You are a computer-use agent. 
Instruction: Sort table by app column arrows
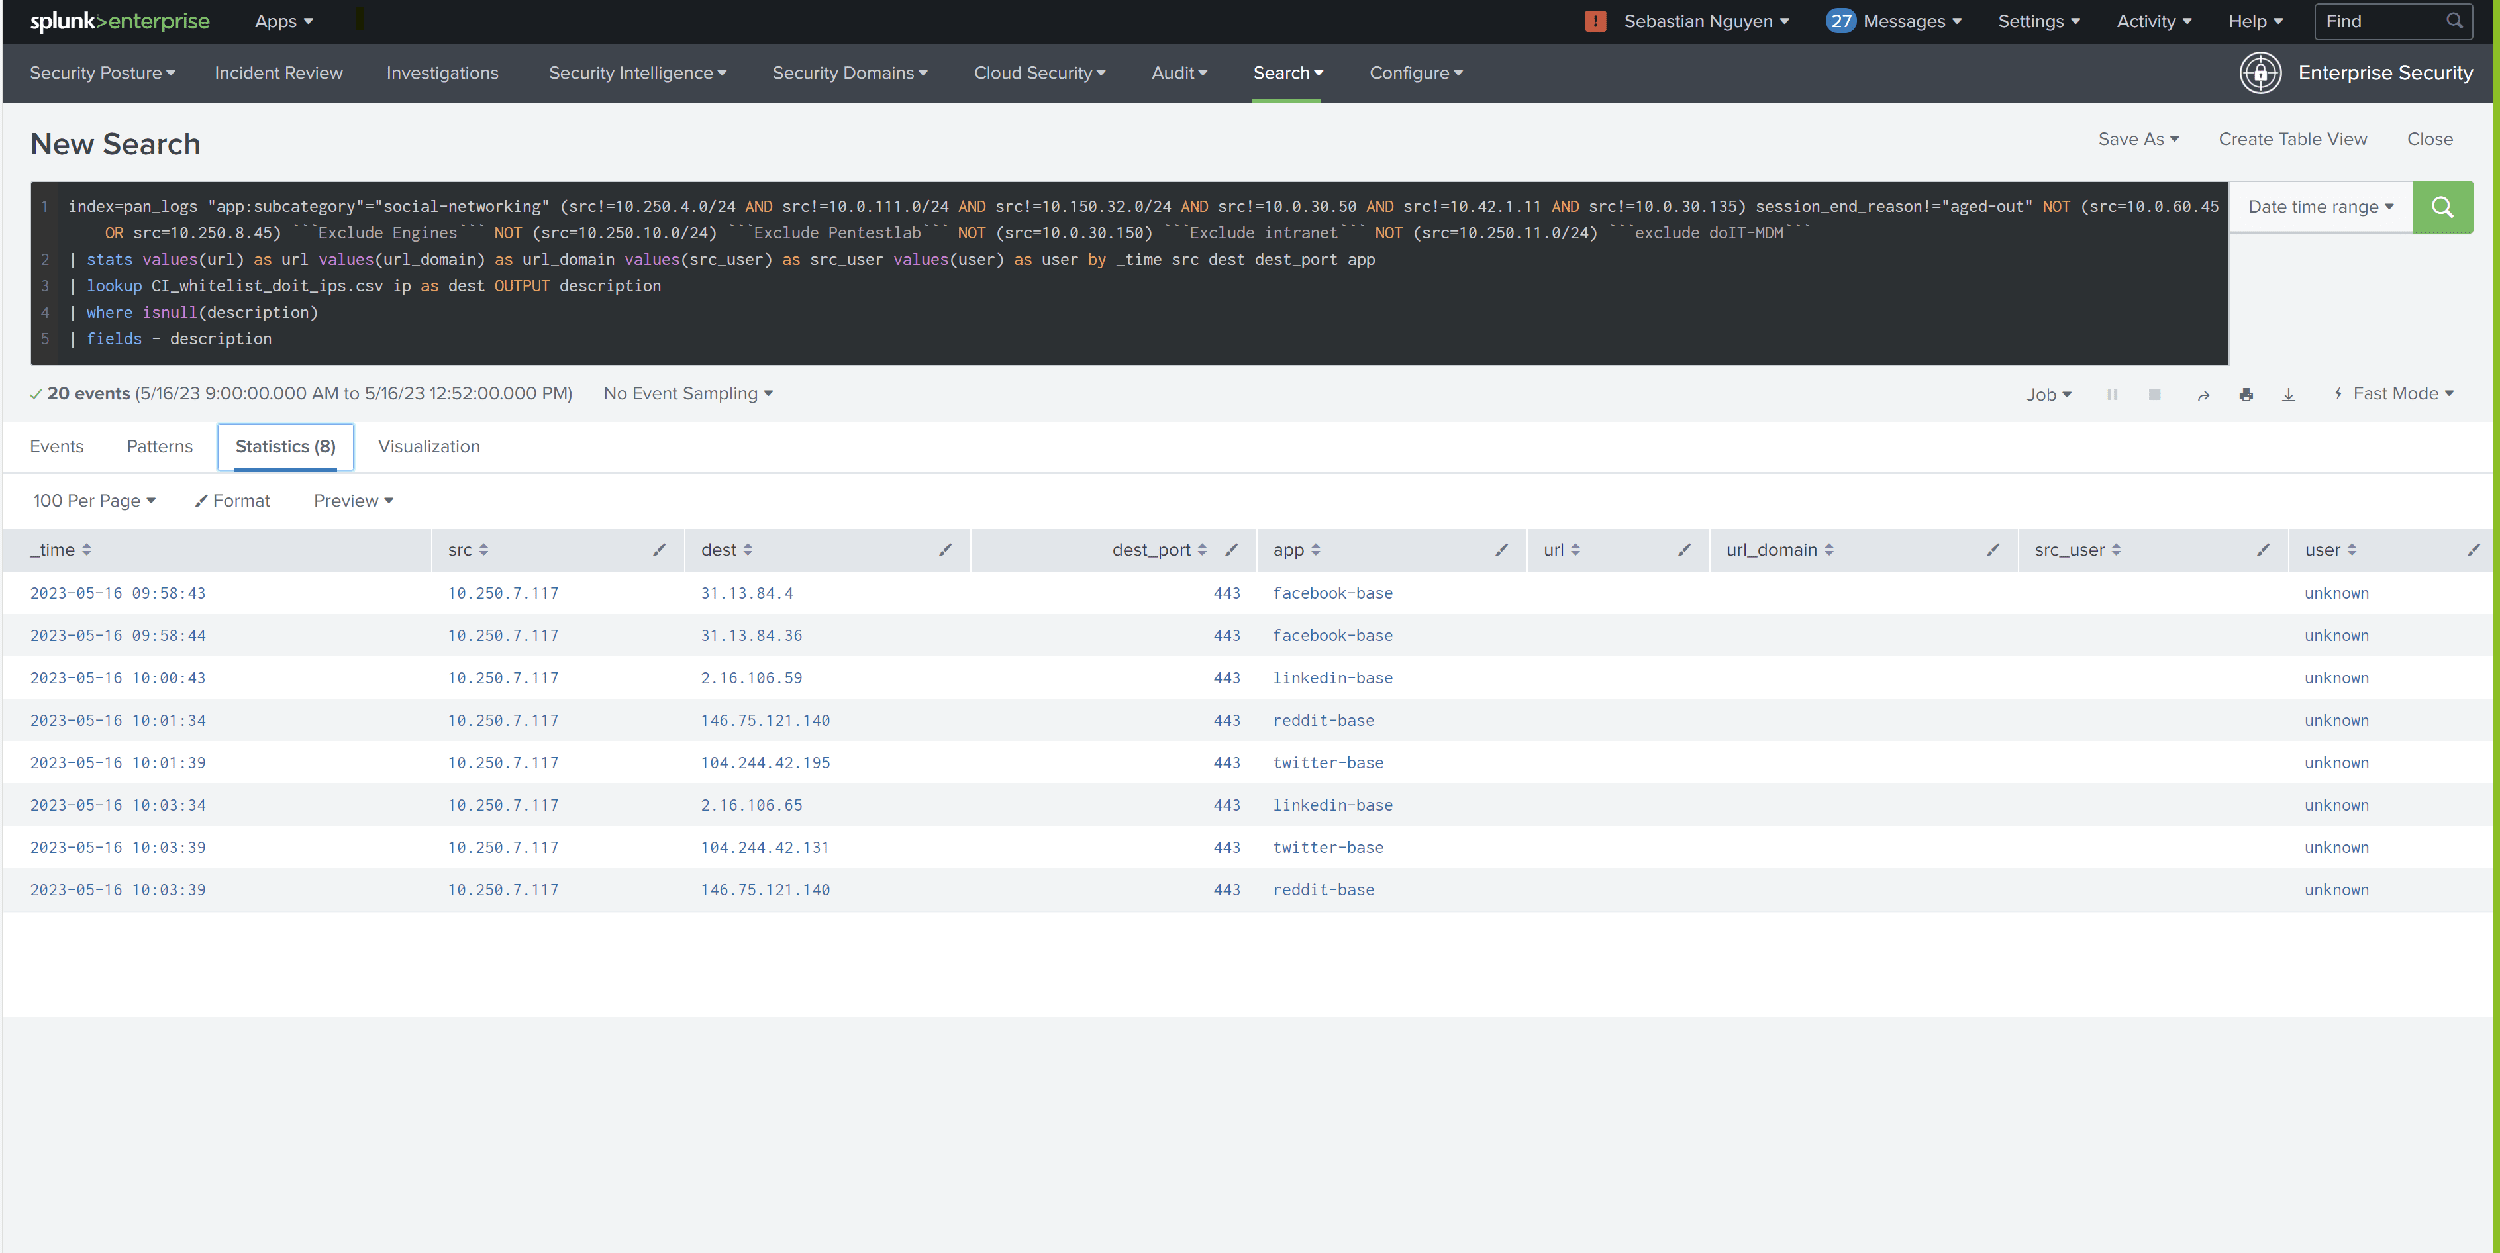(x=1316, y=550)
